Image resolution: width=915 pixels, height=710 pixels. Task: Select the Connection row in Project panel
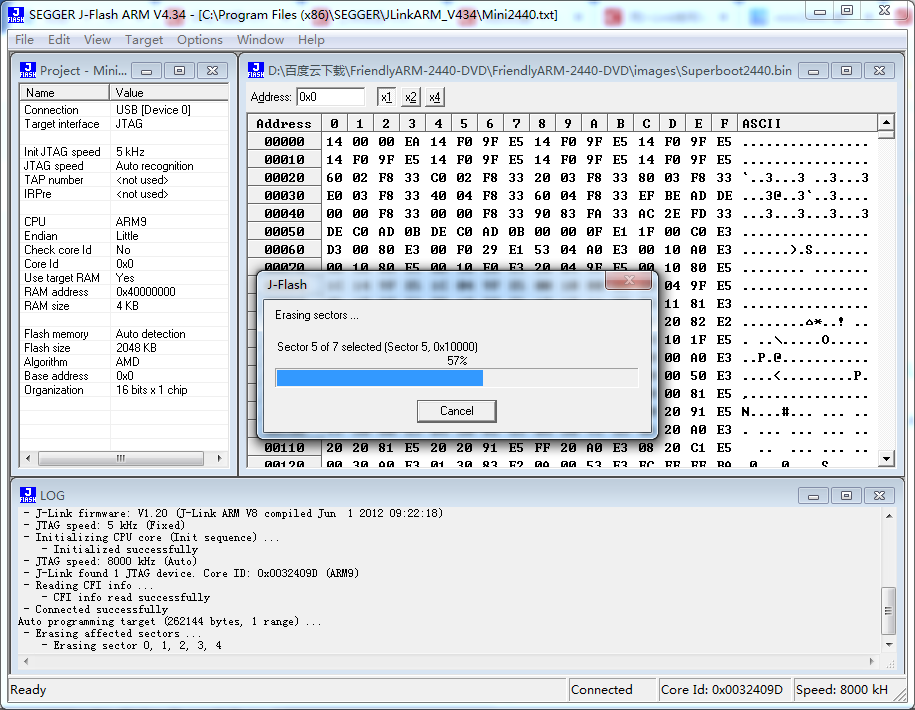(124, 110)
